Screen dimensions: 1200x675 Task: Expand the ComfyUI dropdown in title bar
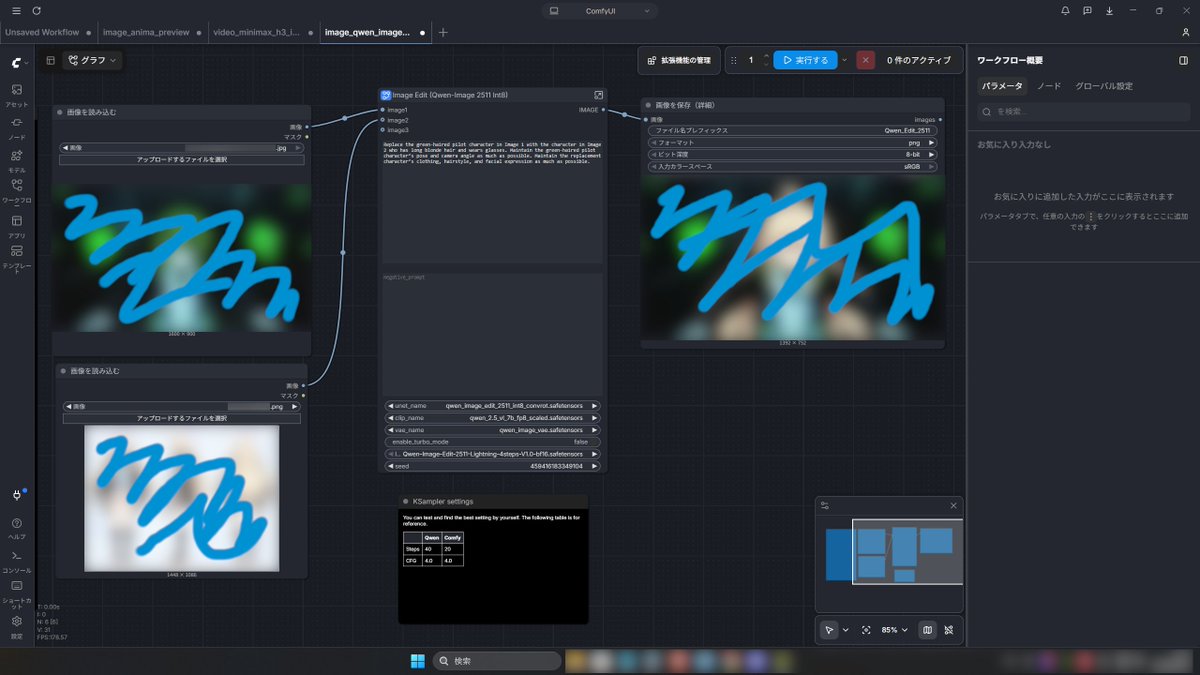tap(600, 10)
